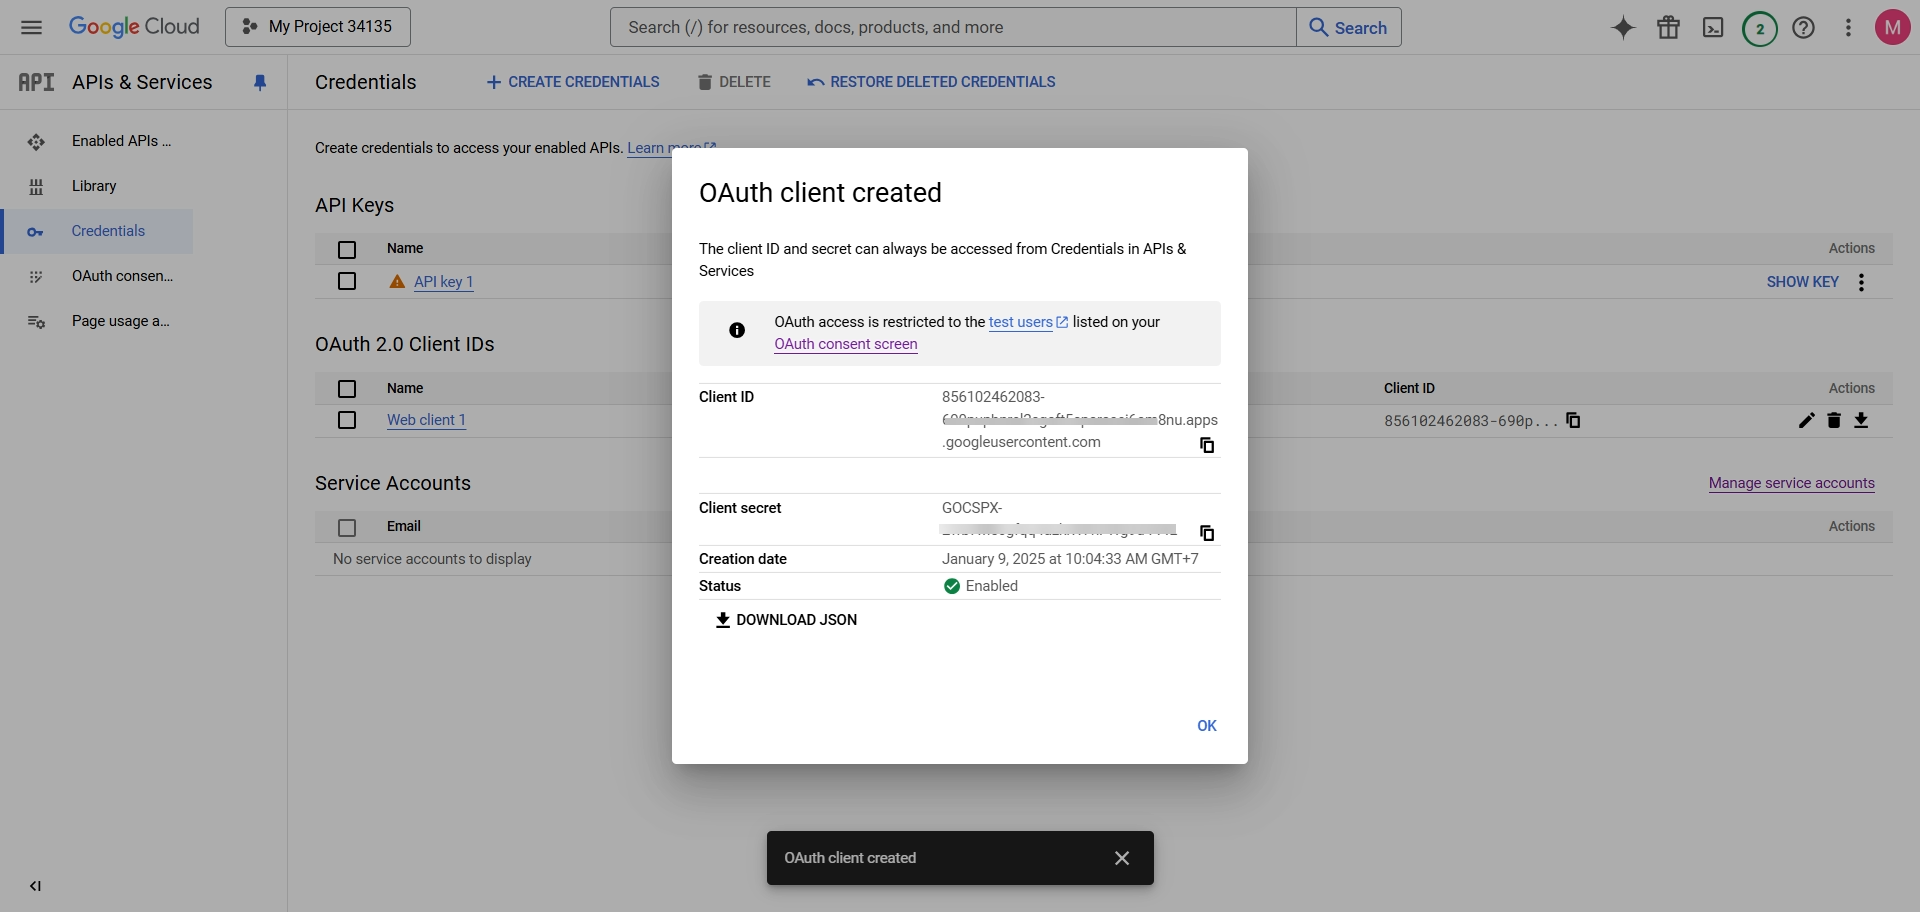
Task: Click the Credentials page heading
Action: pyautogui.click(x=366, y=82)
